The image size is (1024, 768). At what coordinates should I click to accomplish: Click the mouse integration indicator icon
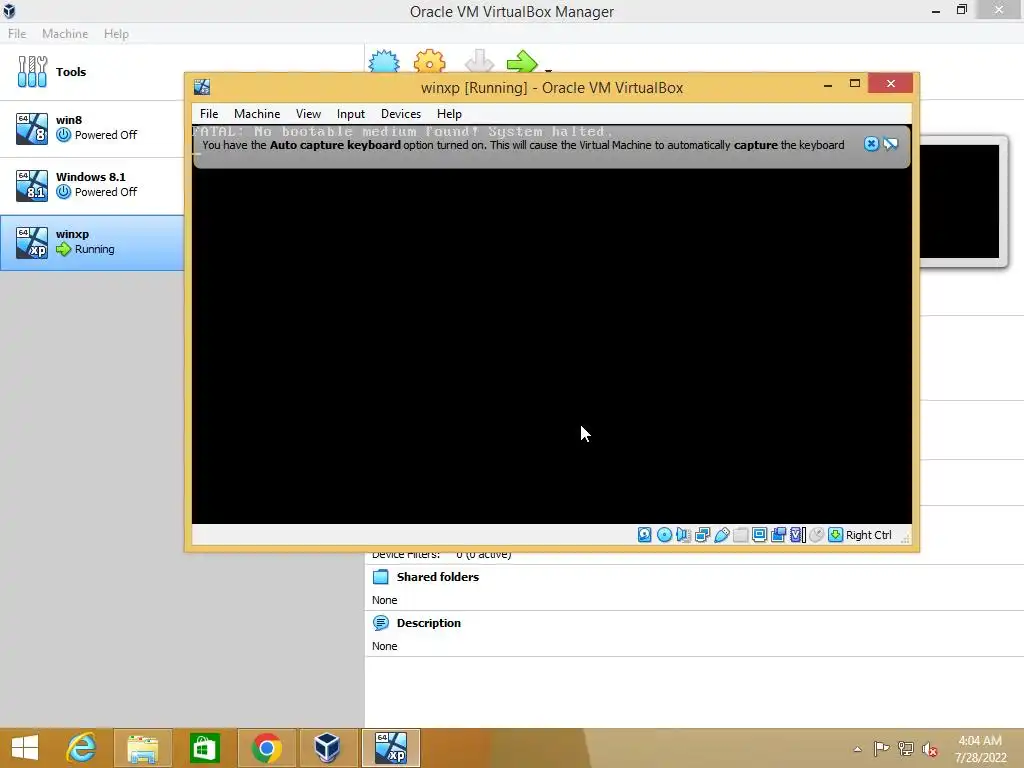tap(816, 535)
